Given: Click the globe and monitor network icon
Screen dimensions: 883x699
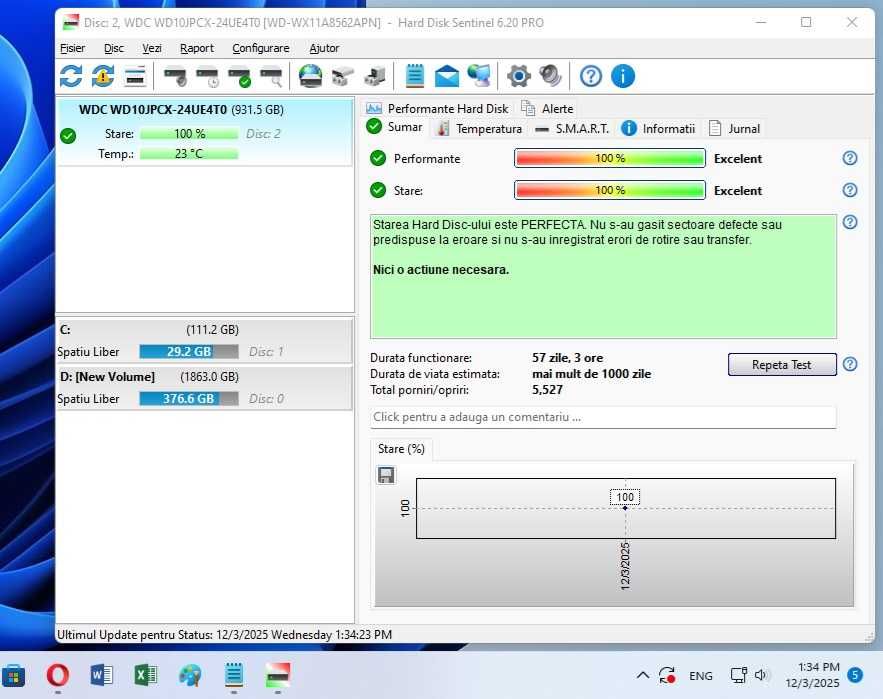Looking at the screenshot, I should 479,76.
